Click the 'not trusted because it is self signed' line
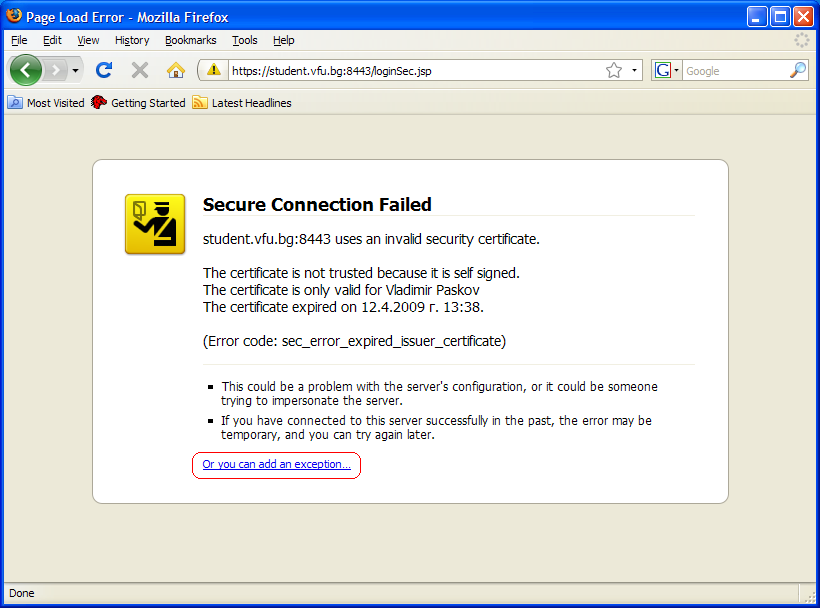 [361, 273]
